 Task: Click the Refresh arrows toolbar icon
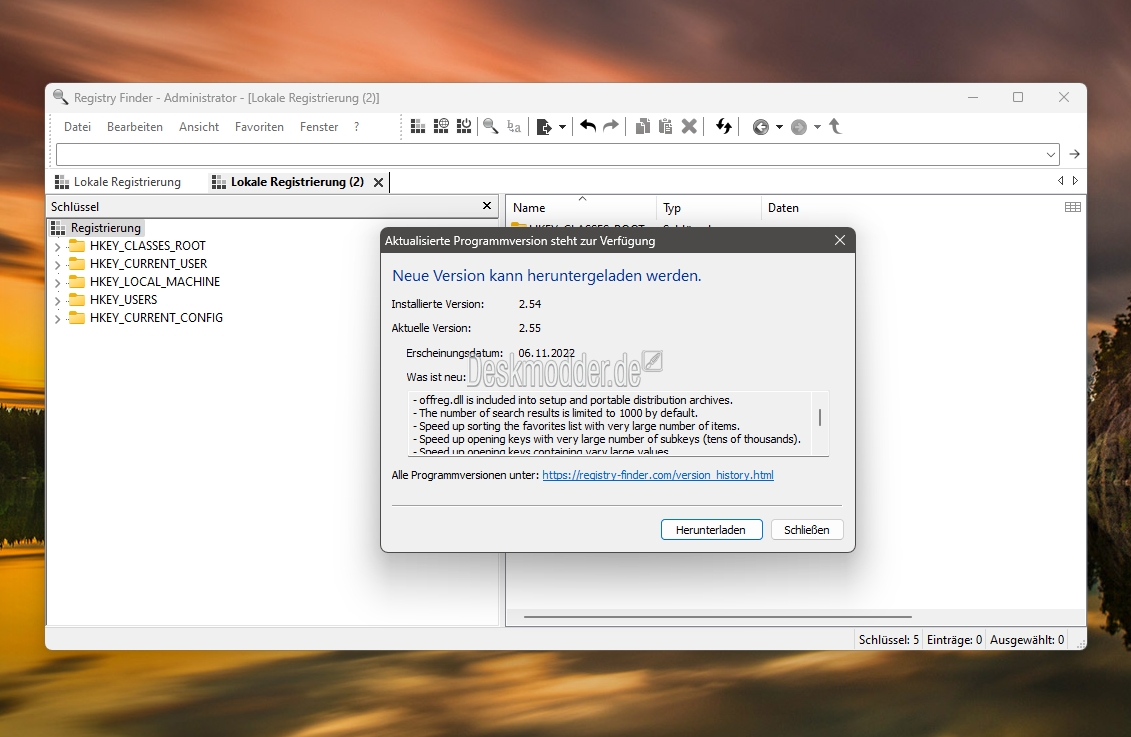pyautogui.click(x=723, y=127)
